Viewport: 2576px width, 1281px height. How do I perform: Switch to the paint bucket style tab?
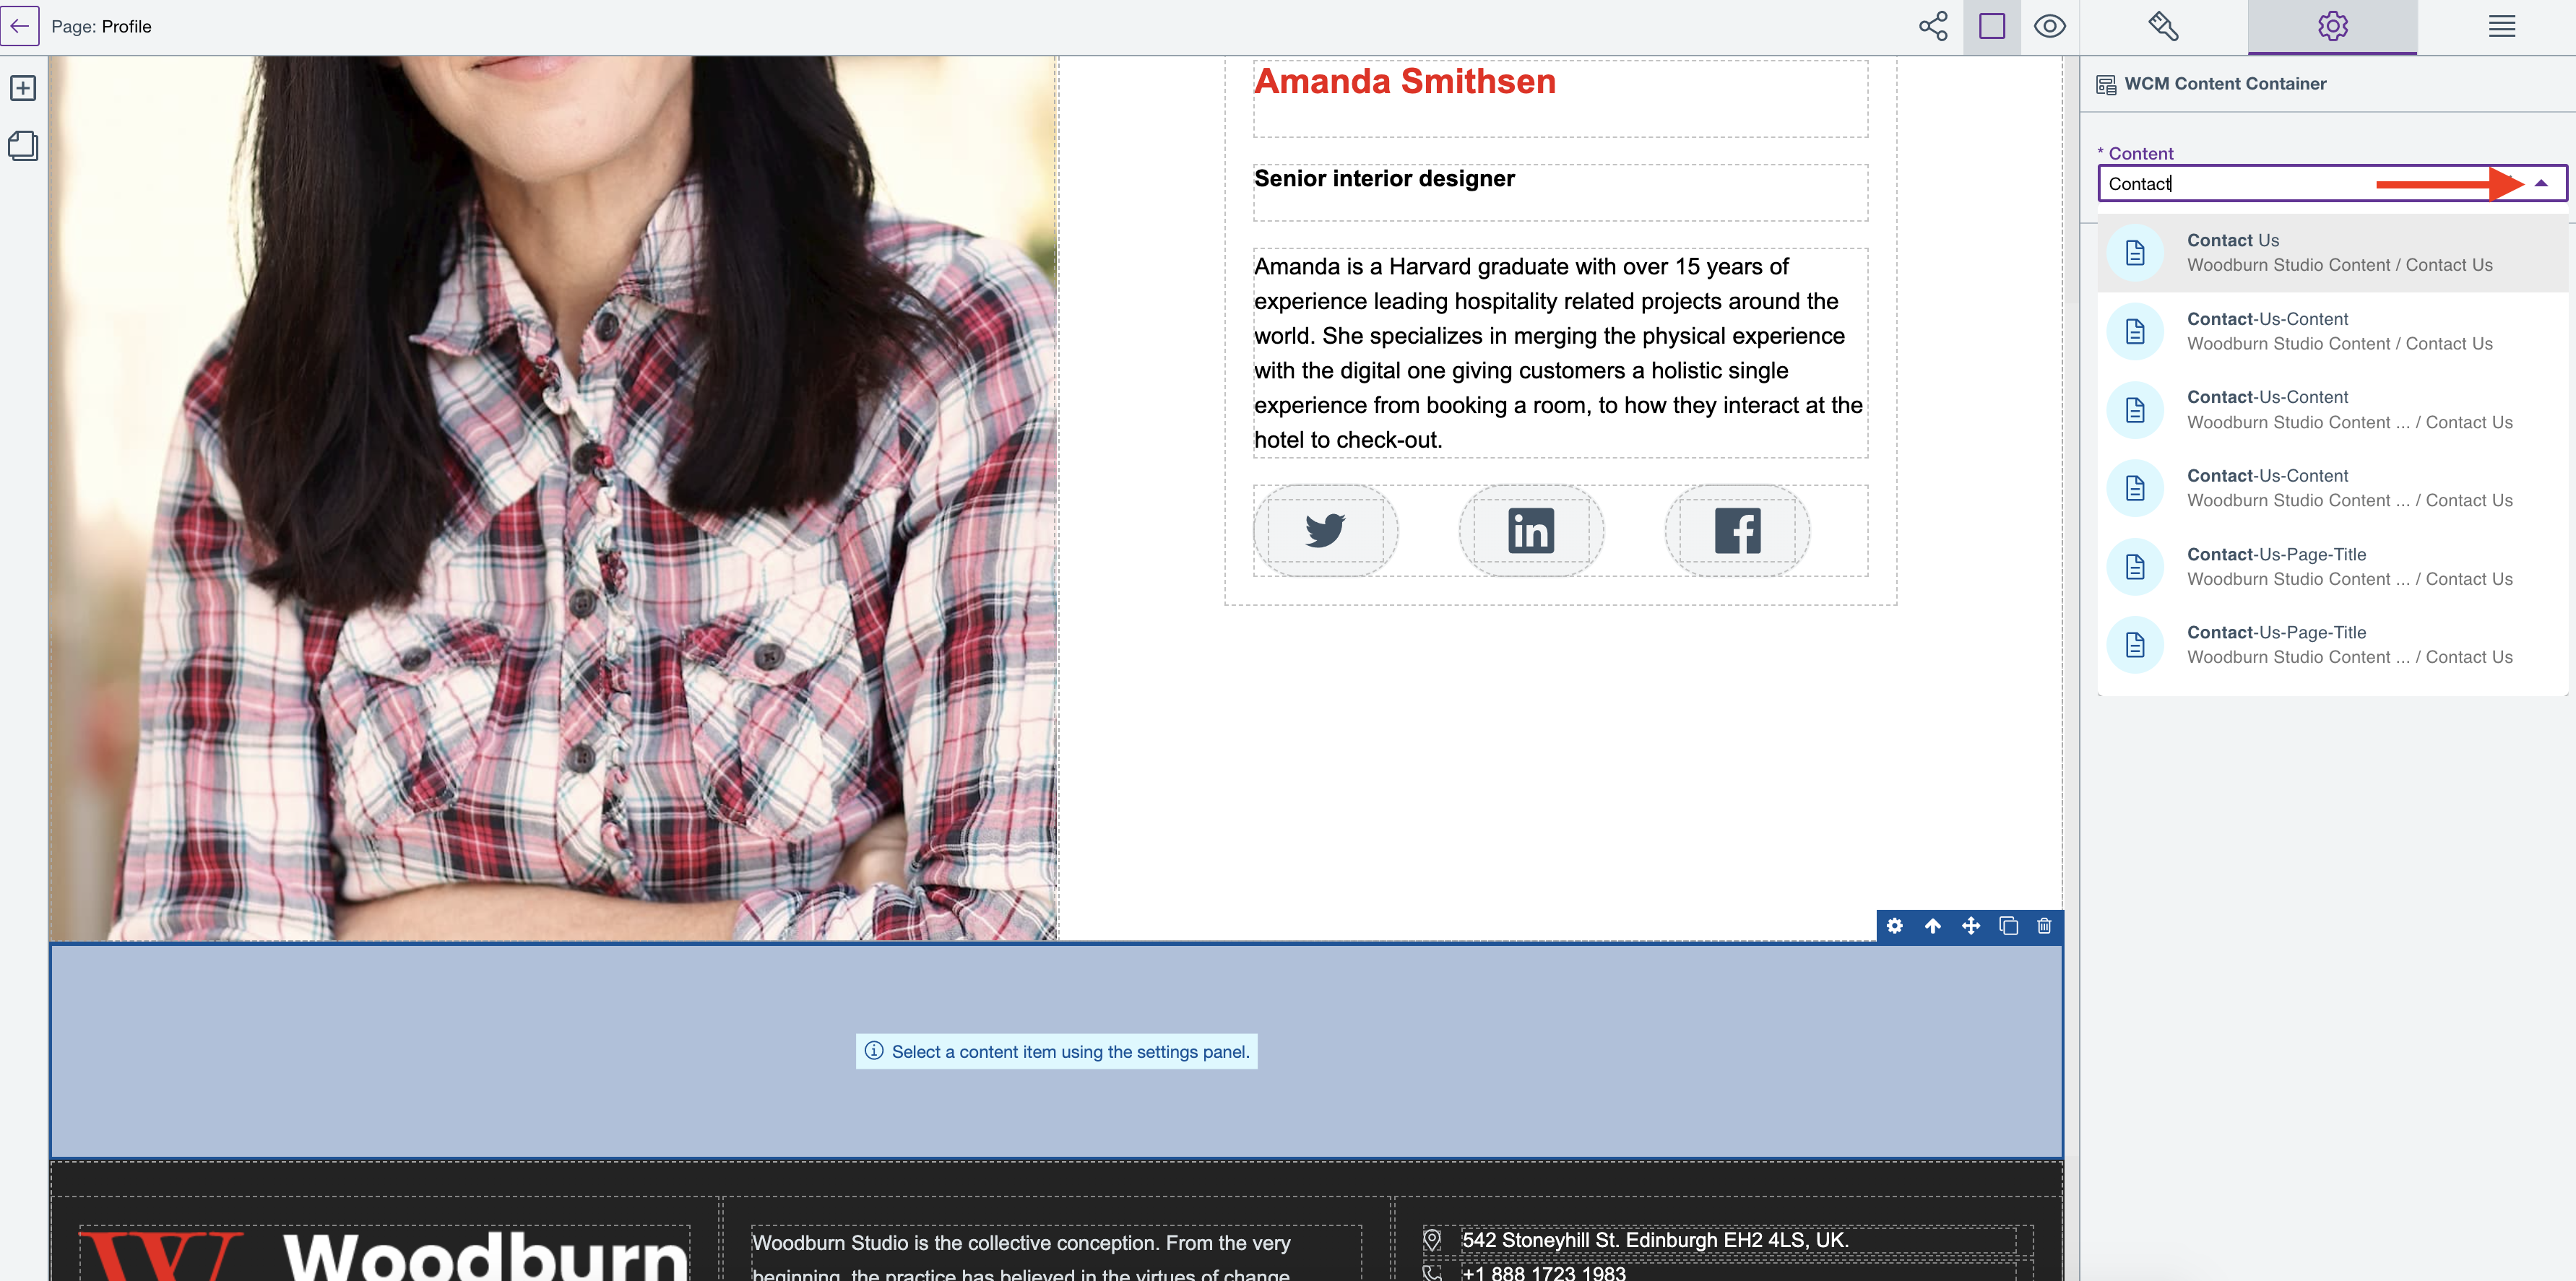click(2163, 26)
